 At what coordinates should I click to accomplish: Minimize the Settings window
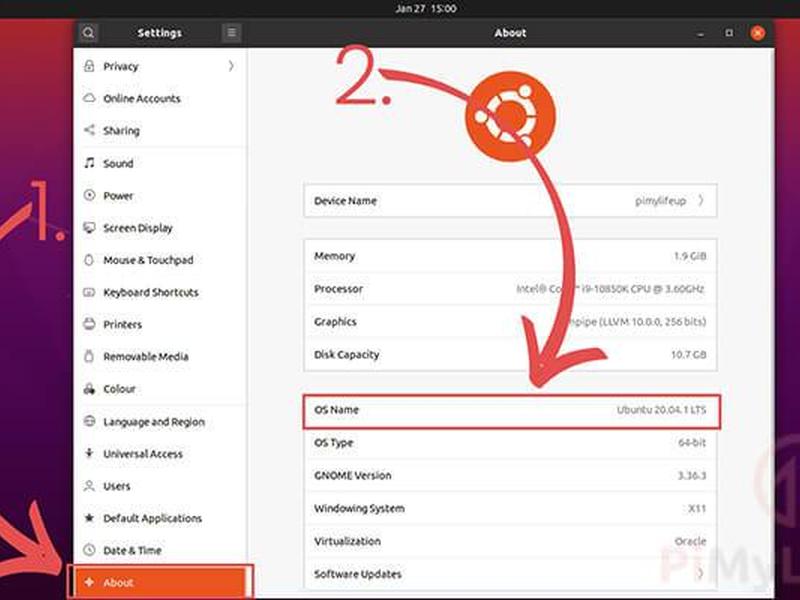701,33
